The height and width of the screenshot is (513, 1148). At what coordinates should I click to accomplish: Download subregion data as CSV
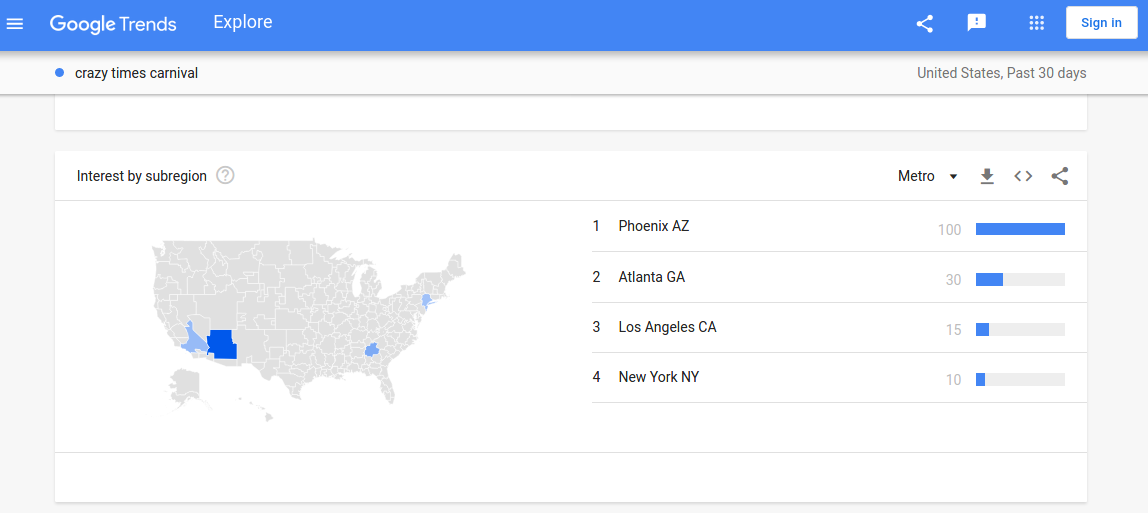[987, 176]
